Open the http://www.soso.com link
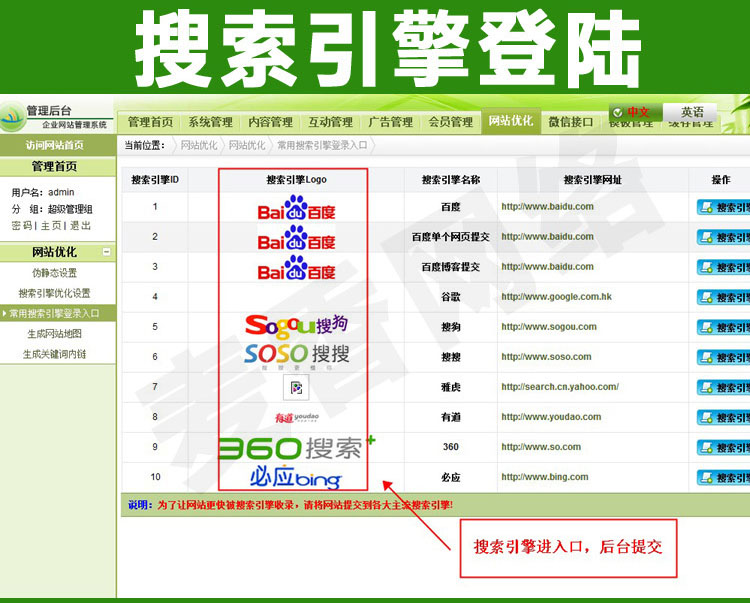750x603 pixels. pyautogui.click(x=546, y=357)
